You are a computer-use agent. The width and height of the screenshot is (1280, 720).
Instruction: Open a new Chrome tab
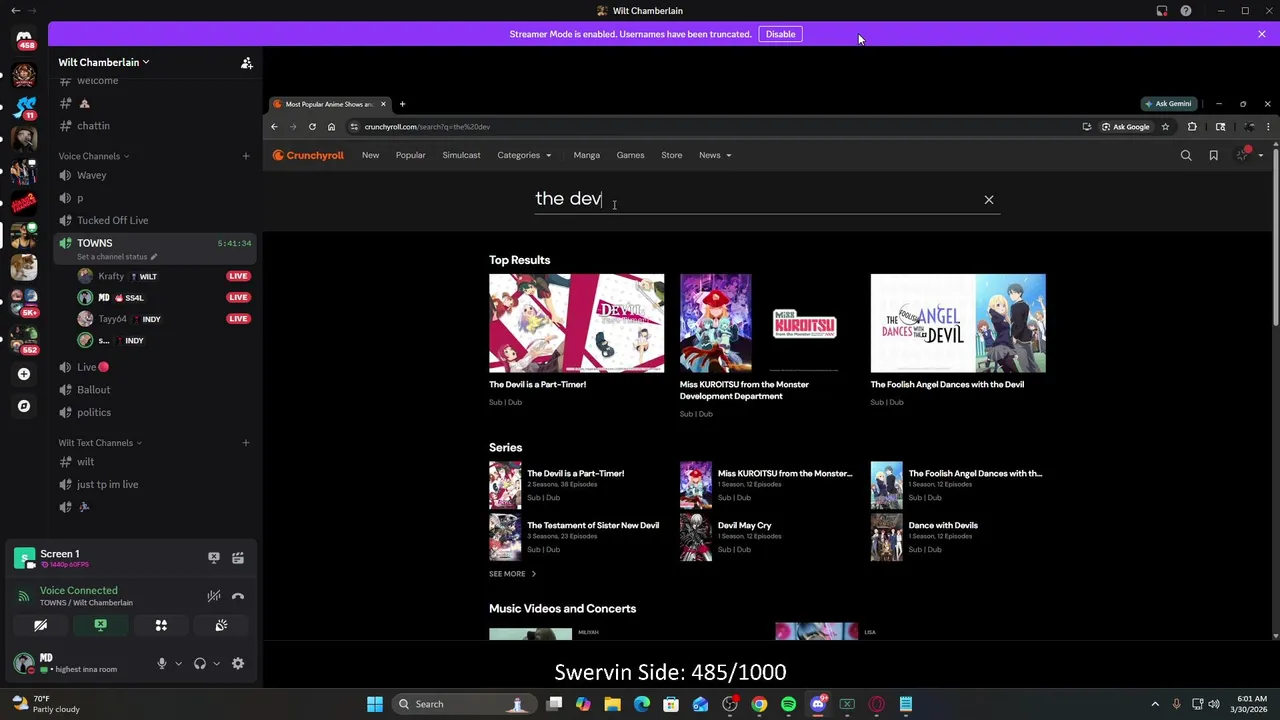[x=402, y=104]
